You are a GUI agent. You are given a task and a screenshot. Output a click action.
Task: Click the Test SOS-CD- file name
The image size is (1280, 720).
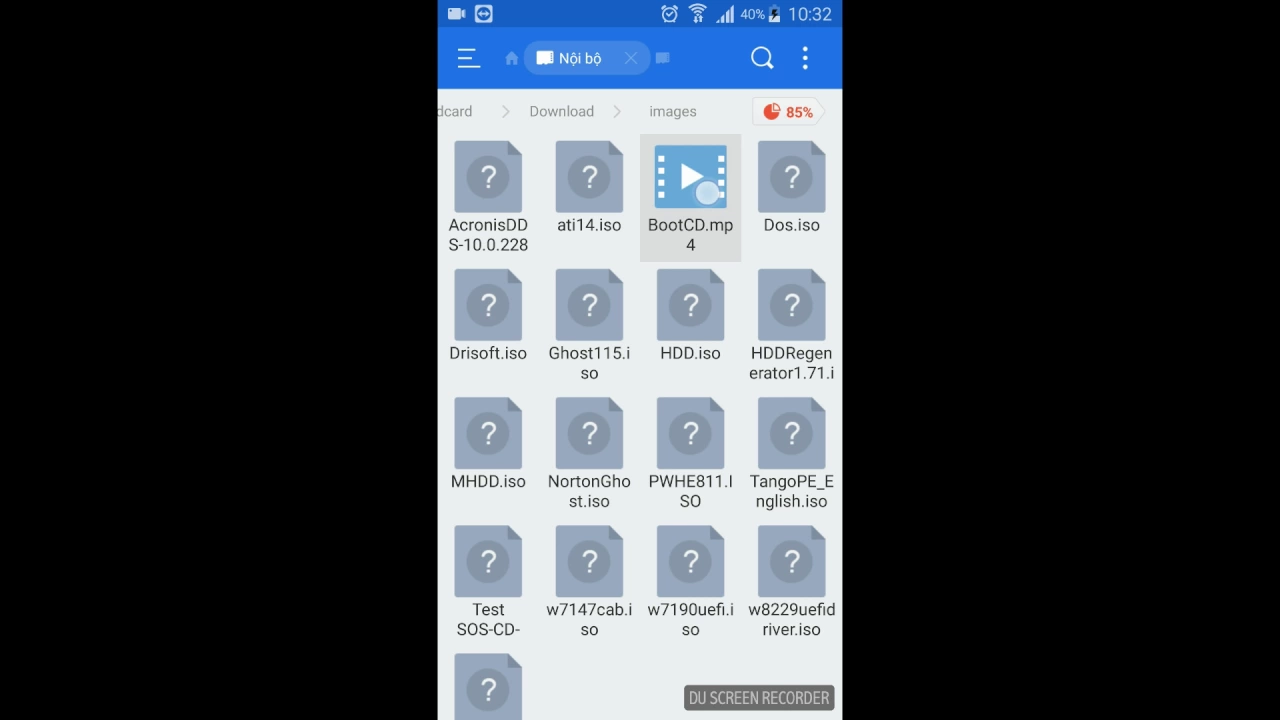pos(488,619)
